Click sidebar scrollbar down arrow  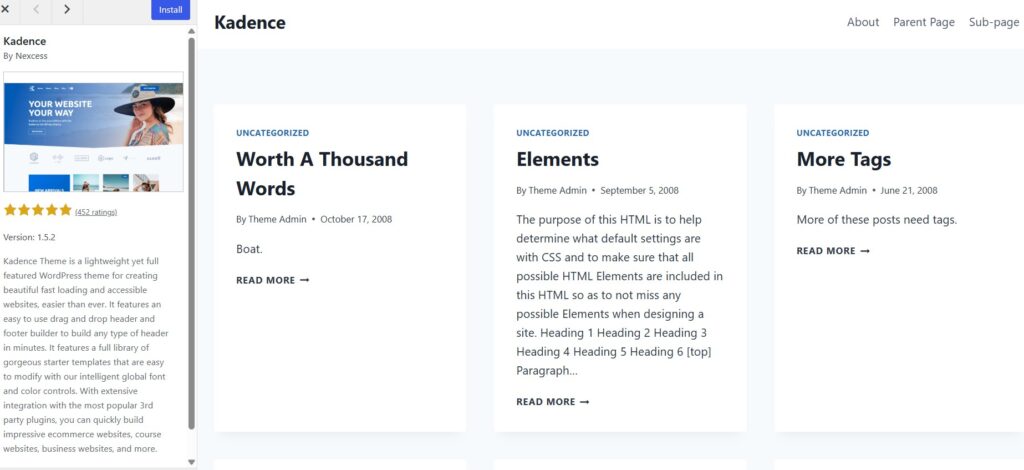coord(191,462)
